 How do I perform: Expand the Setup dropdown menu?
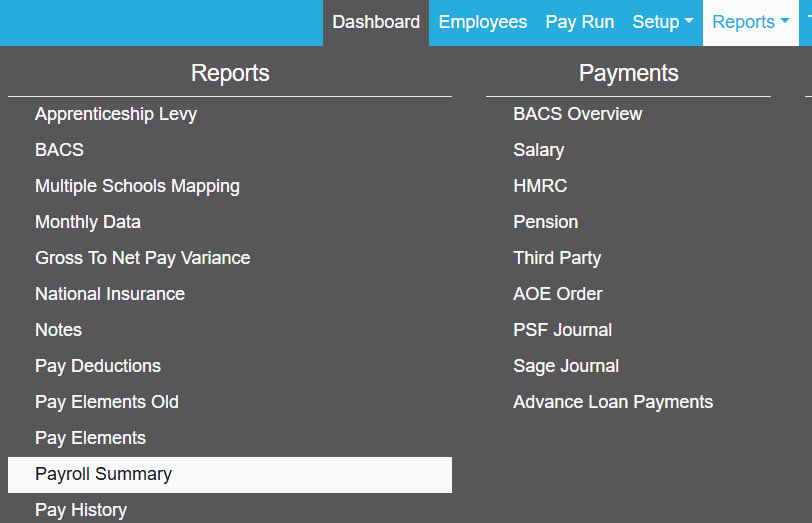pyautogui.click(x=662, y=22)
